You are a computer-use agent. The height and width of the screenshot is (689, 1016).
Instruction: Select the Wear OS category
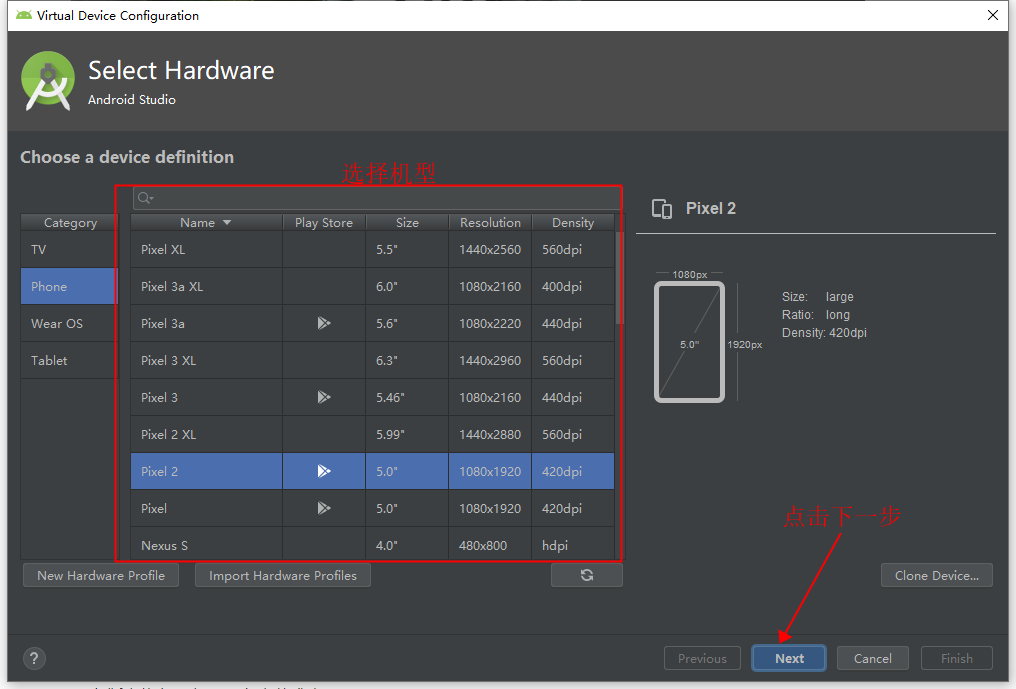click(69, 323)
